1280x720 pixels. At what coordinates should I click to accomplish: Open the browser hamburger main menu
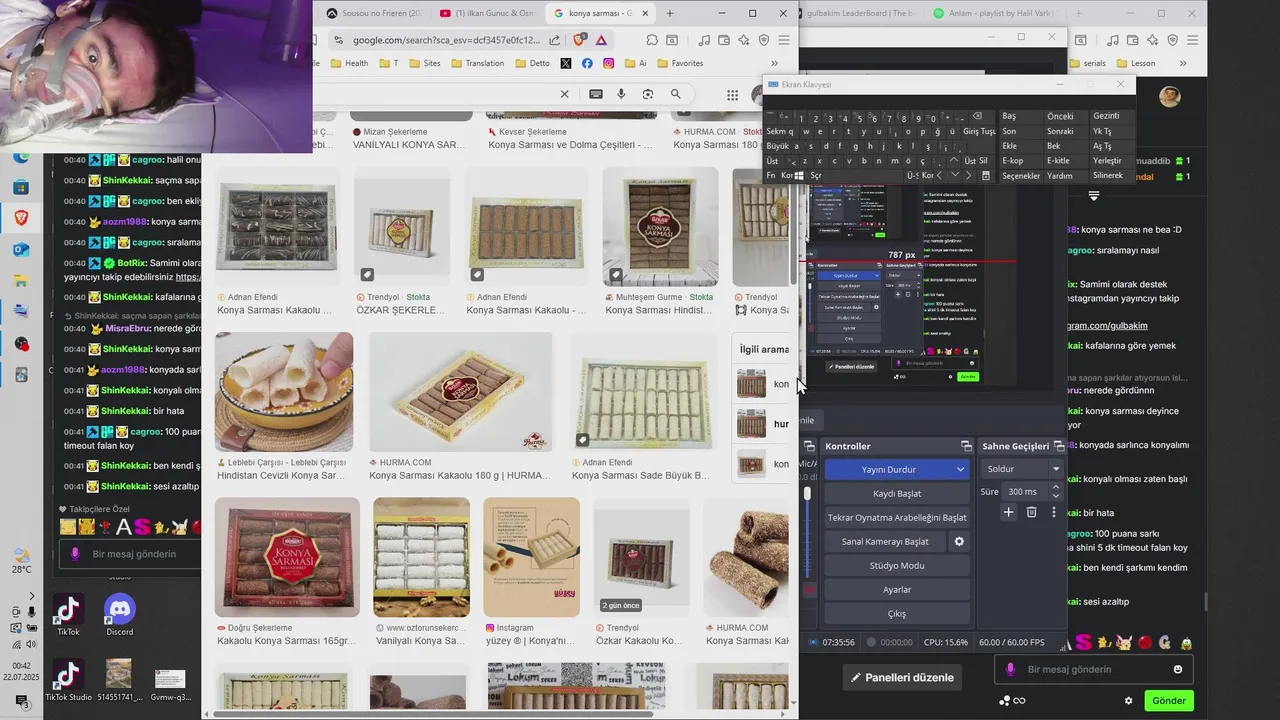click(785, 40)
